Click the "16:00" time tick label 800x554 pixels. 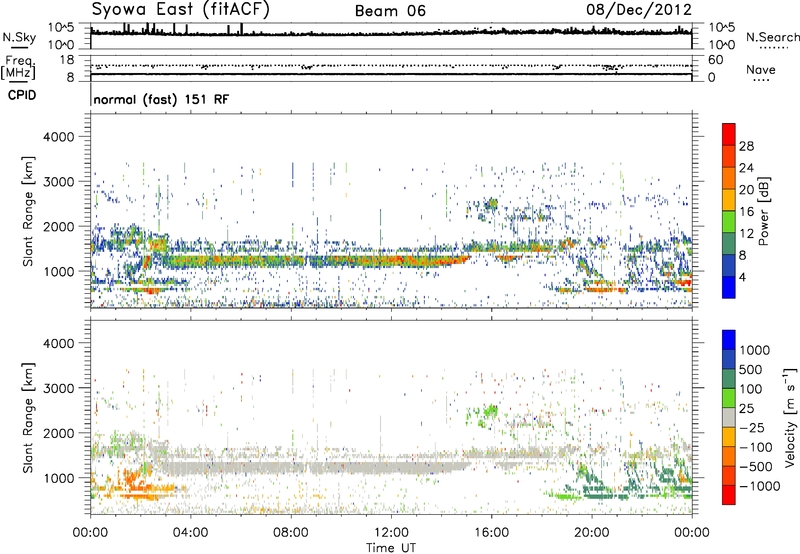tap(491, 533)
